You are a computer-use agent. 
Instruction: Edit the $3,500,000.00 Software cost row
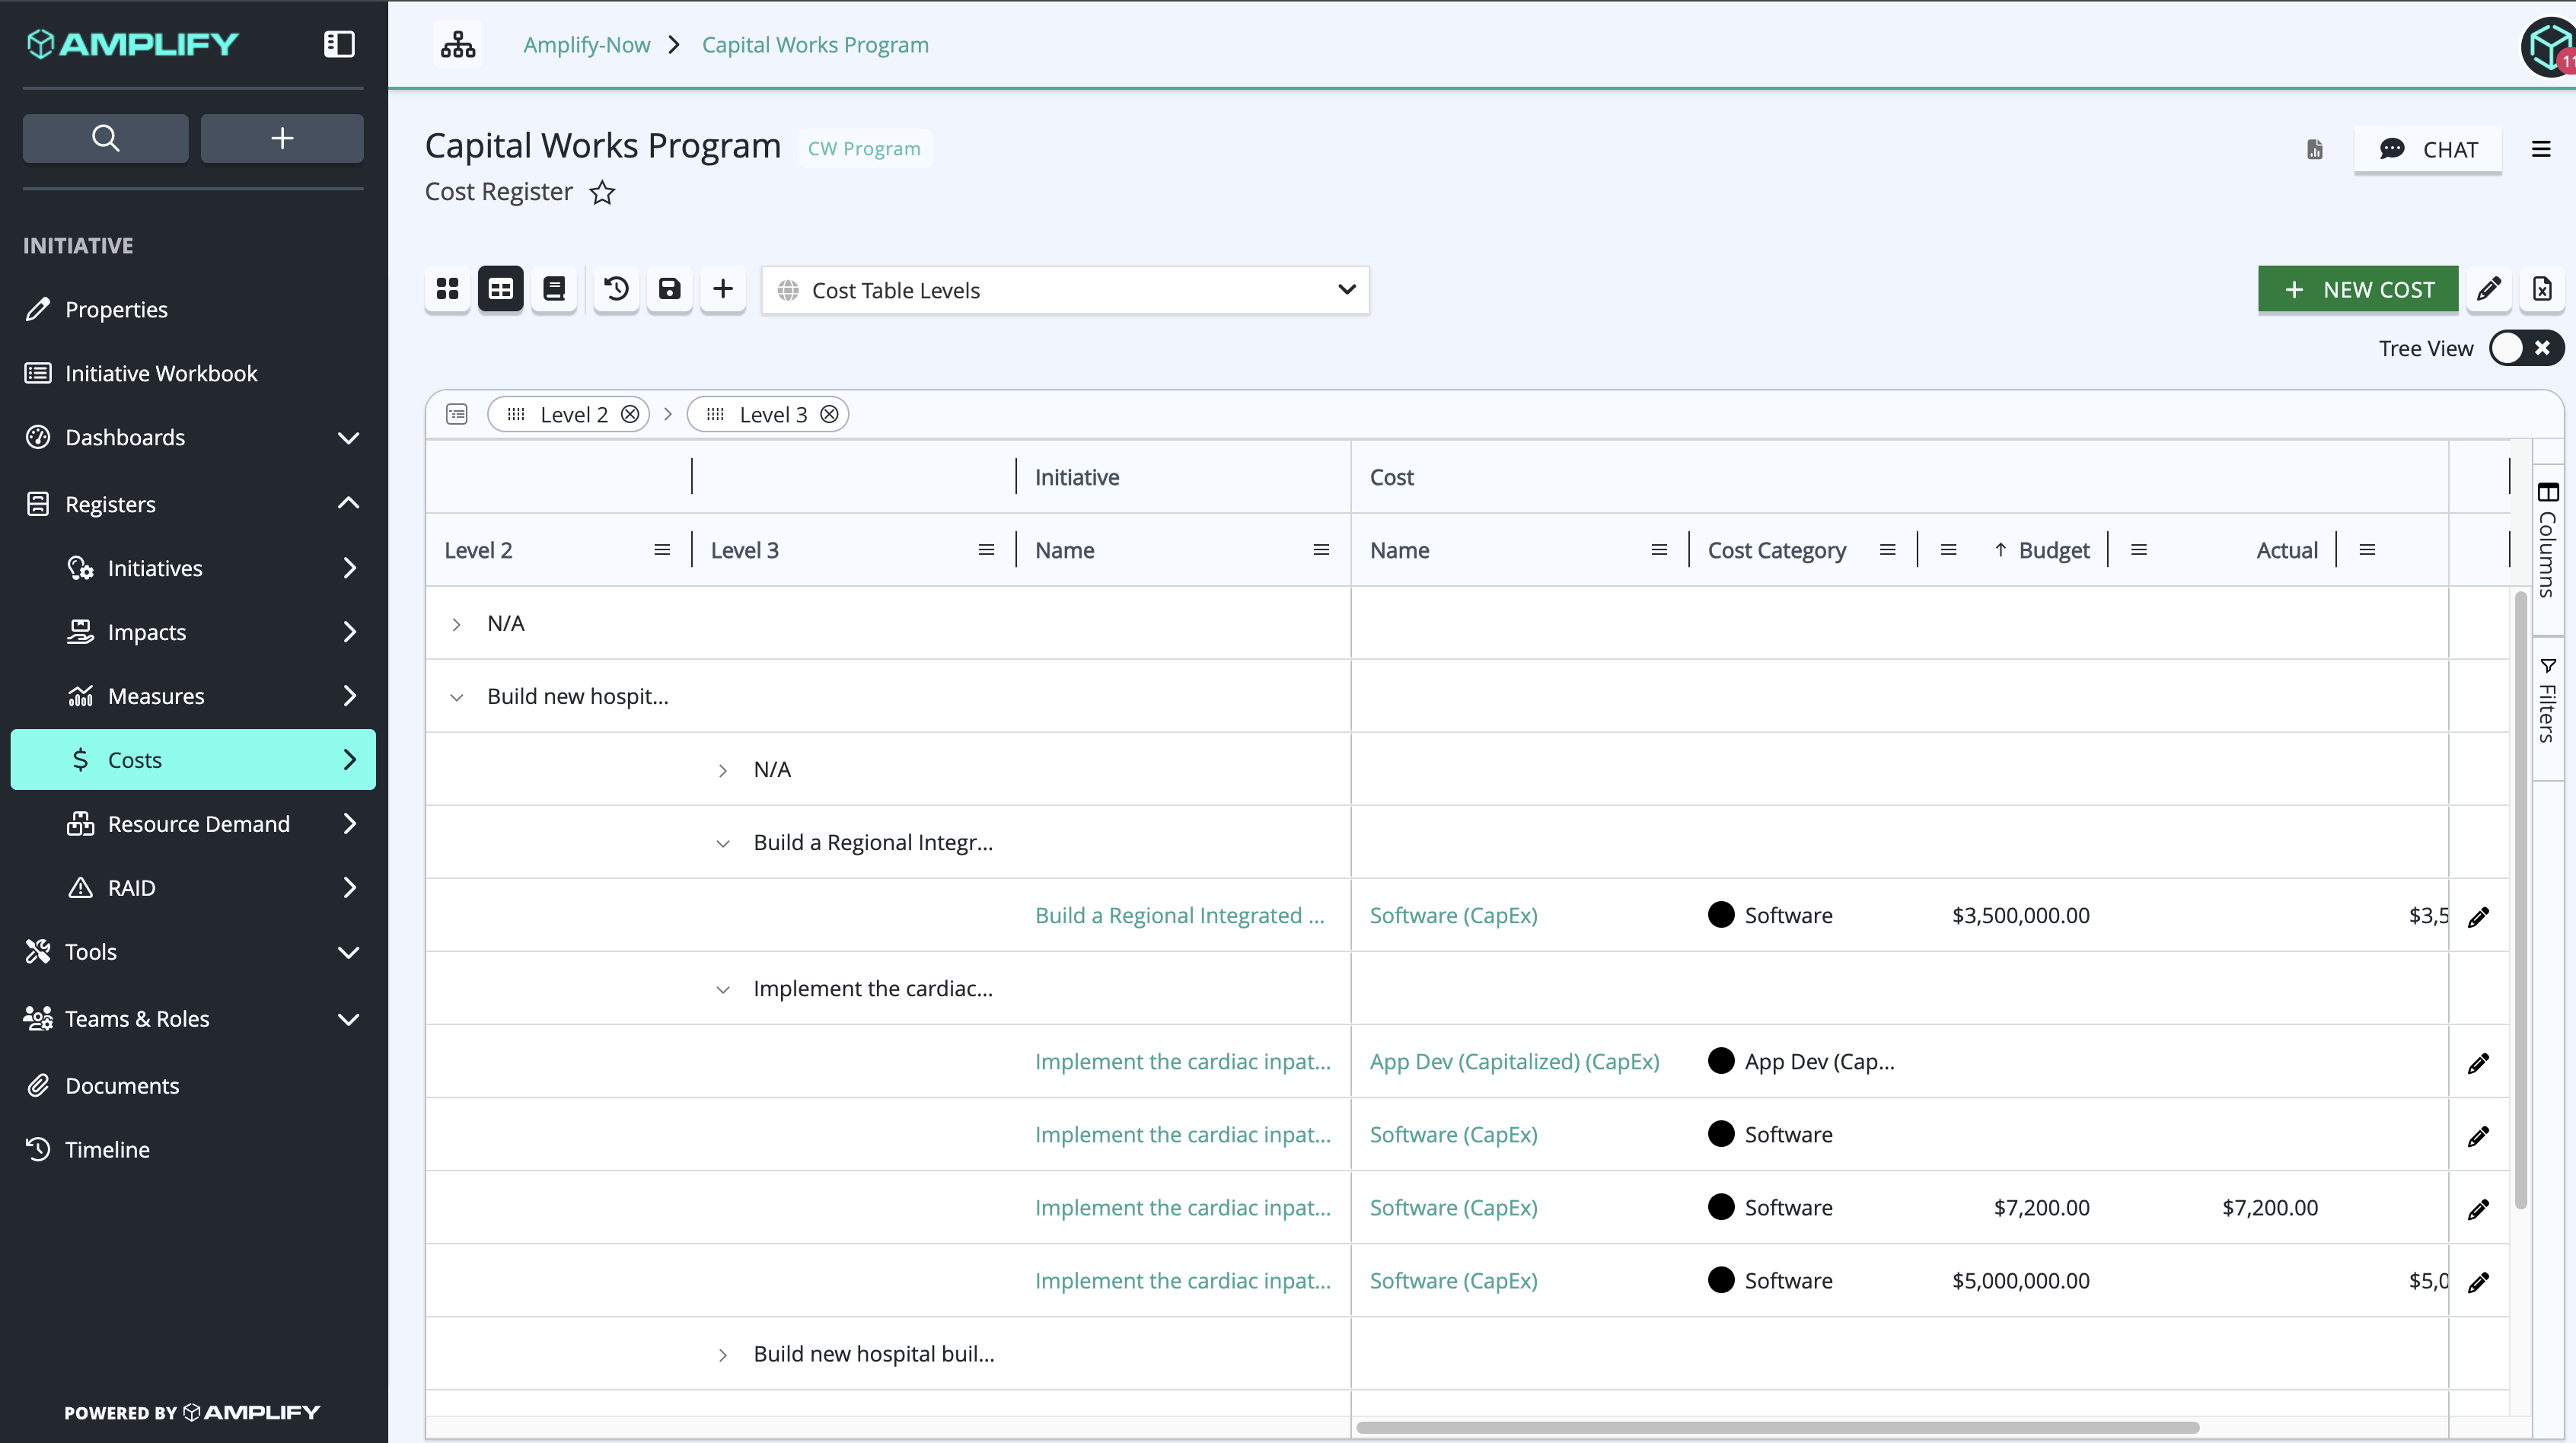coord(2478,917)
